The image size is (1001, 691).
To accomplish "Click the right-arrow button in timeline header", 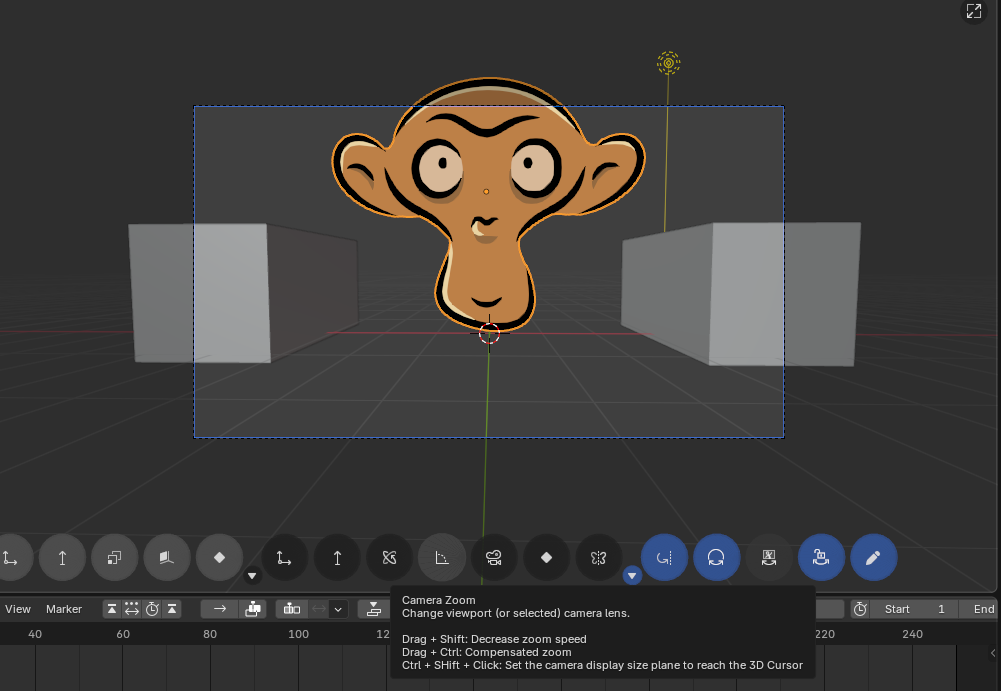I will point(220,609).
